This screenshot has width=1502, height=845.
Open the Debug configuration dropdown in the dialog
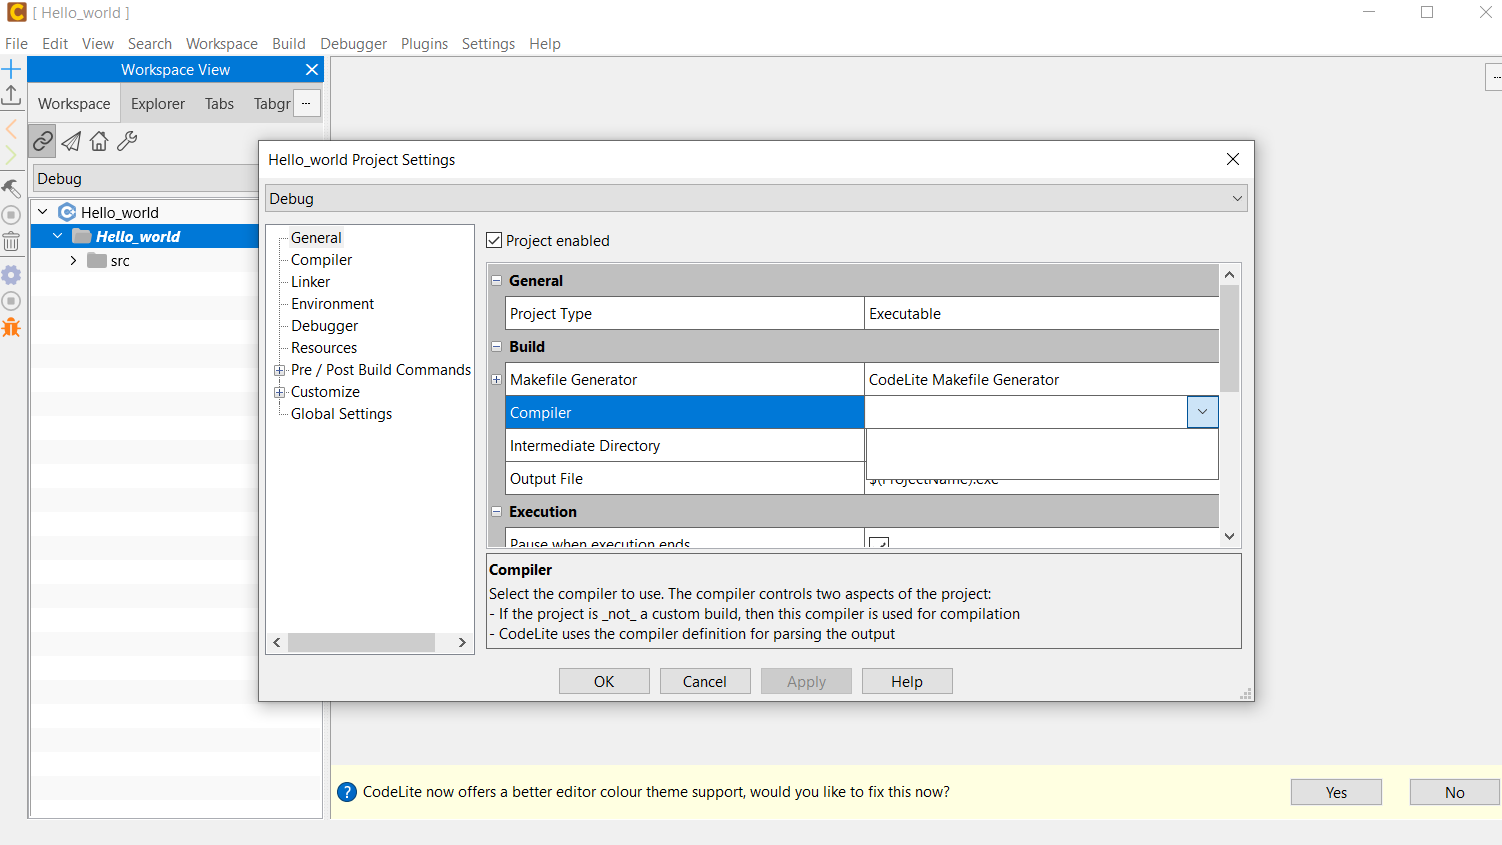pyautogui.click(x=1237, y=198)
